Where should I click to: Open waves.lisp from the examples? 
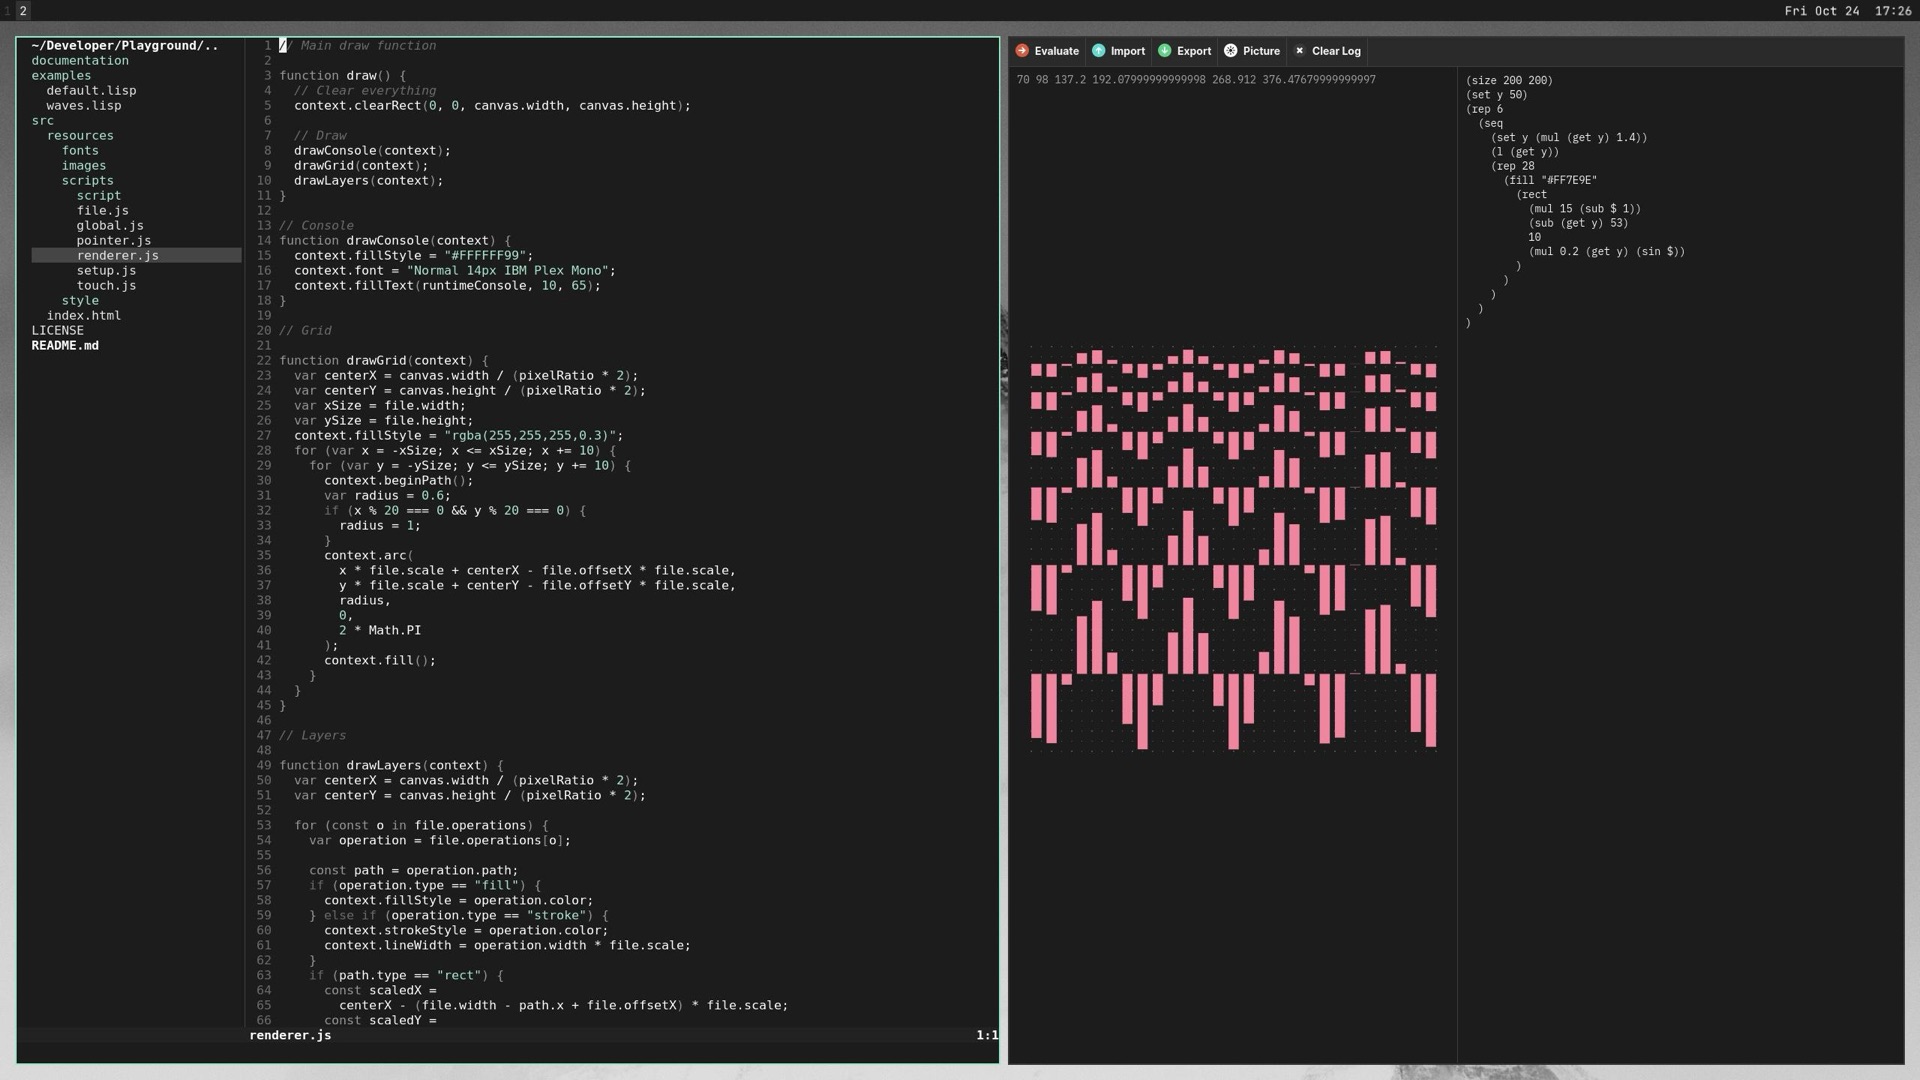coord(86,105)
